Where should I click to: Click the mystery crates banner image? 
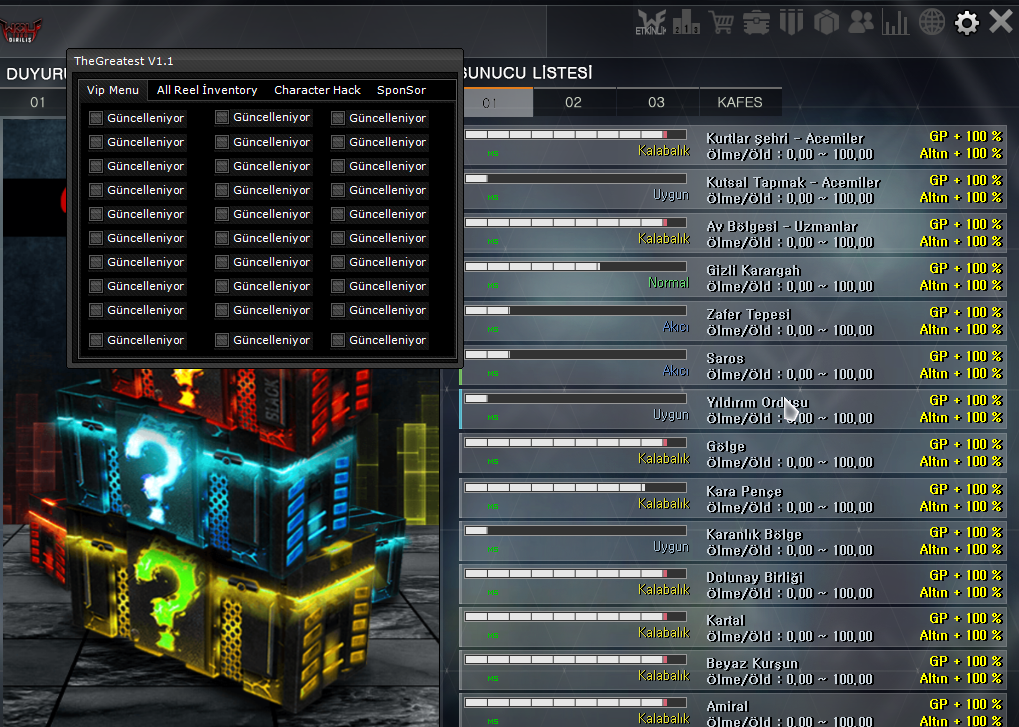(x=221, y=546)
